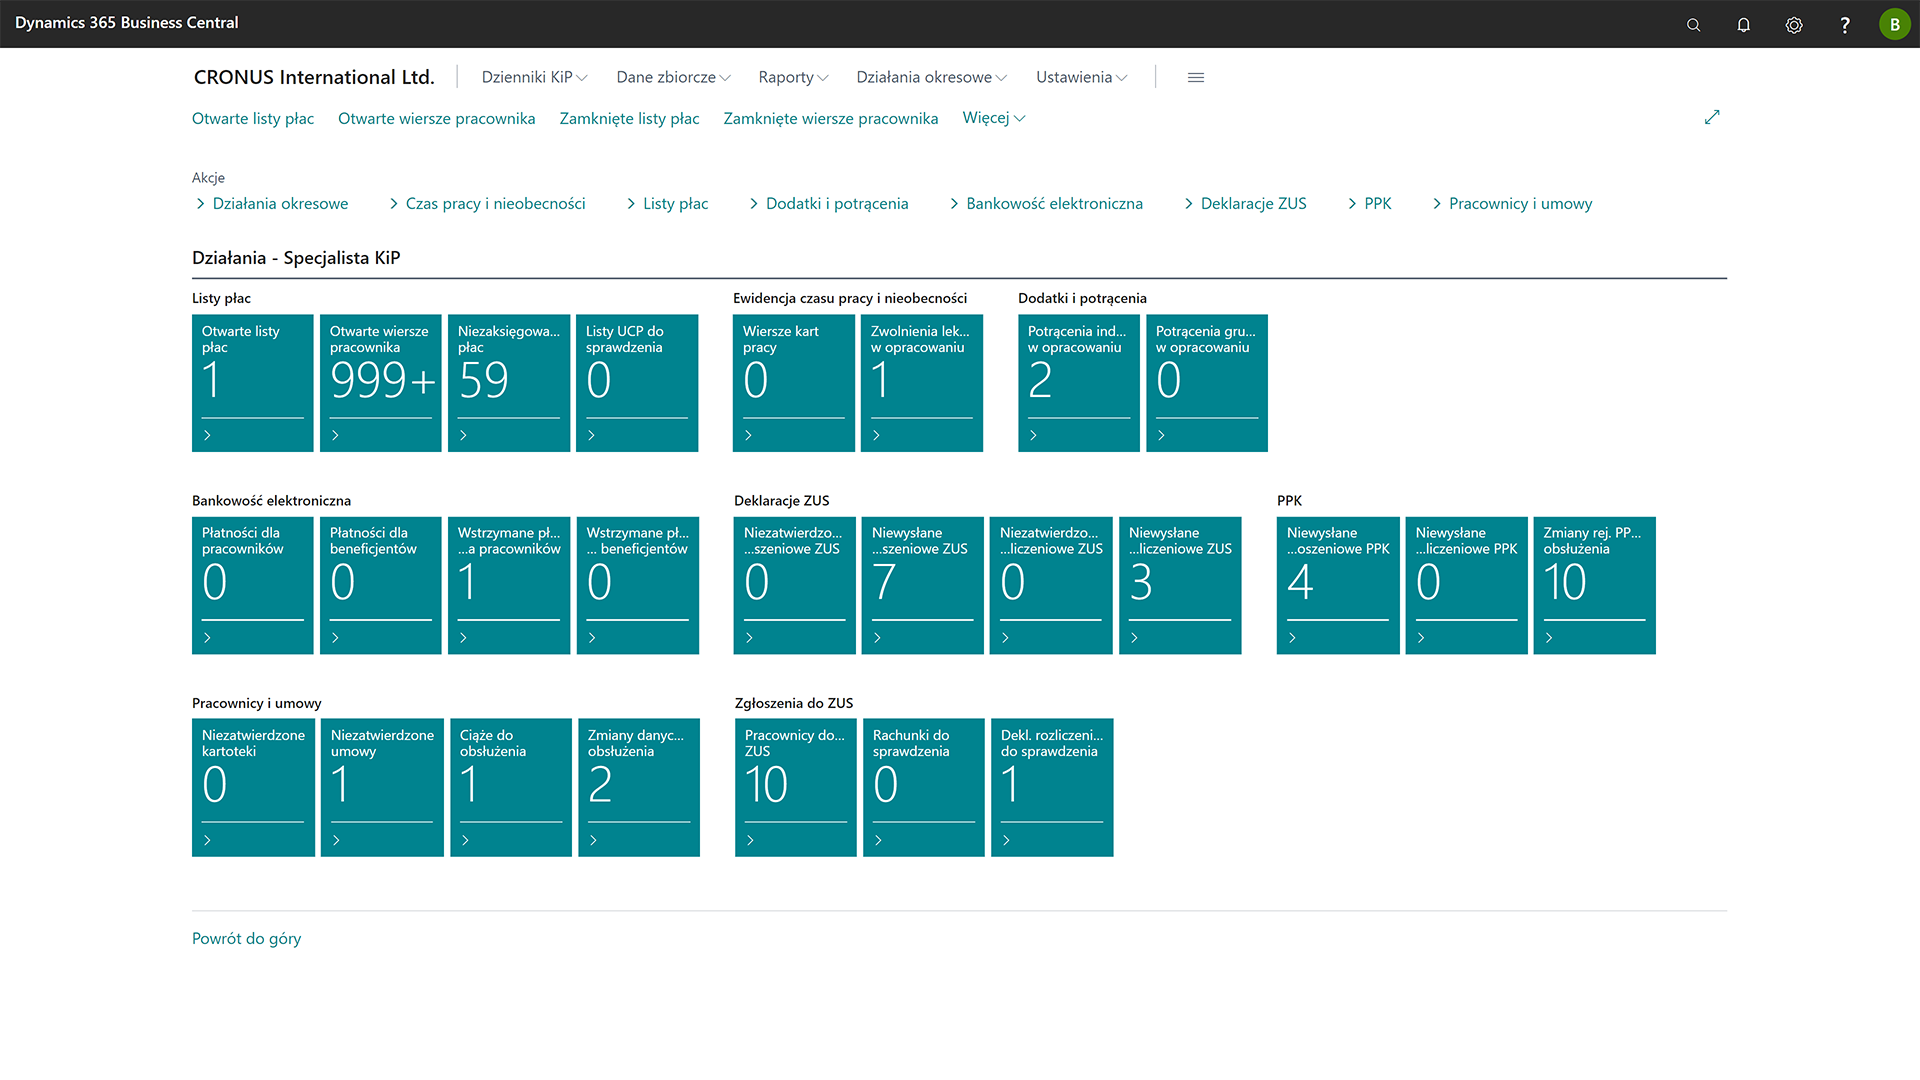Click the help question mark icon
Viewport: 1920px width, 1080px height.
[1844, 25]
